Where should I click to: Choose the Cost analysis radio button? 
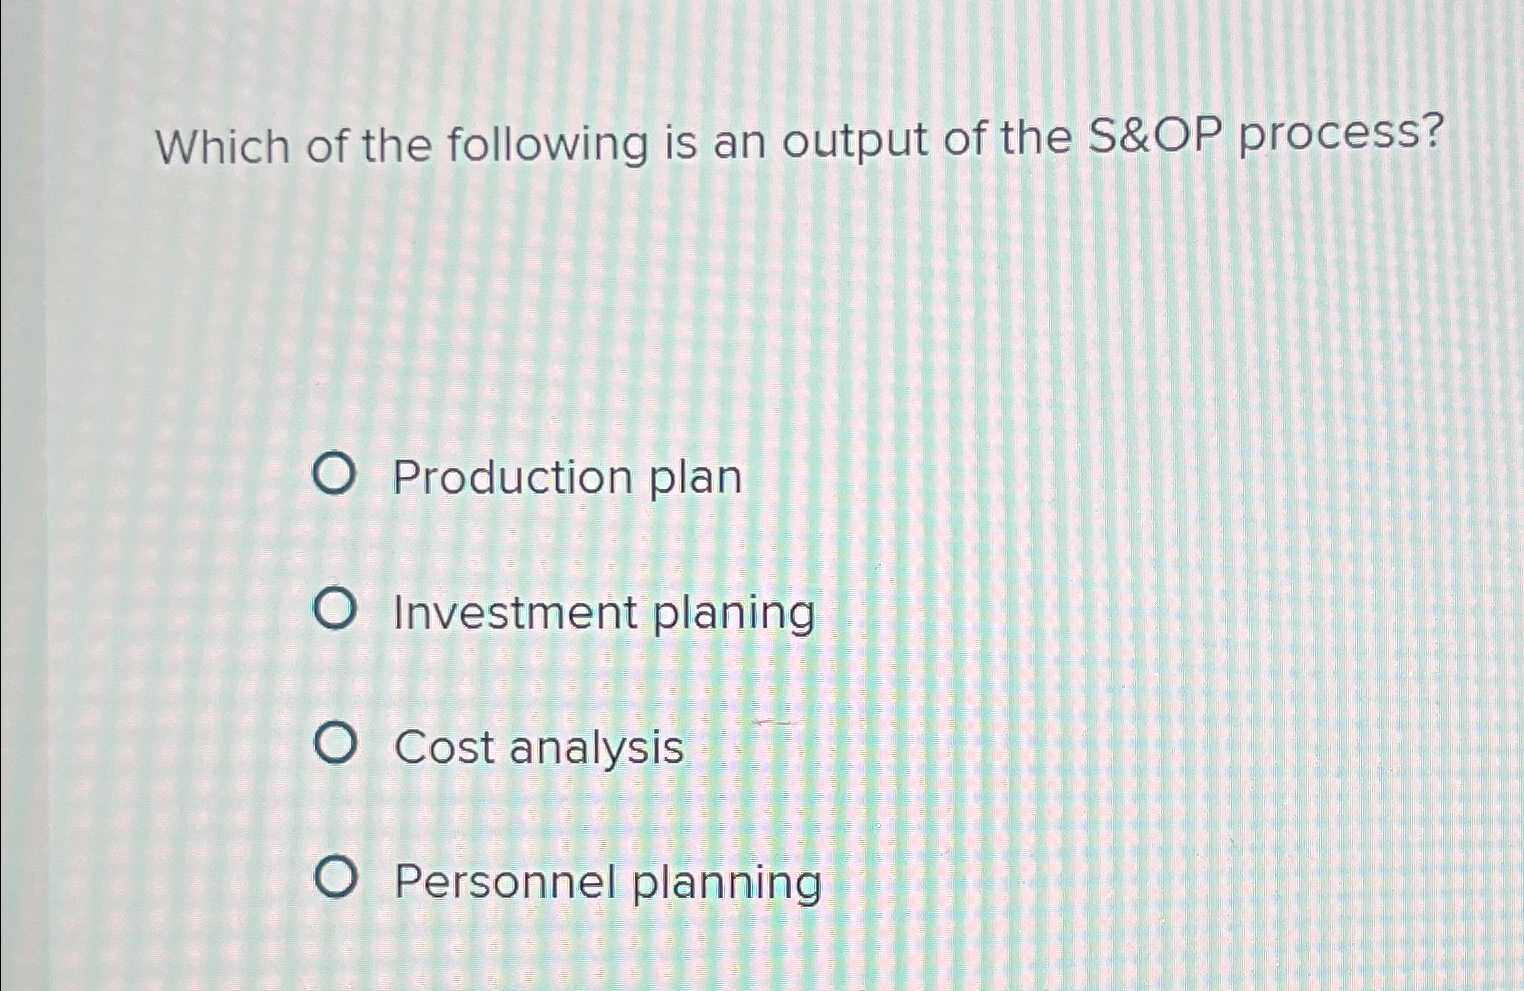tap(334, 745)
